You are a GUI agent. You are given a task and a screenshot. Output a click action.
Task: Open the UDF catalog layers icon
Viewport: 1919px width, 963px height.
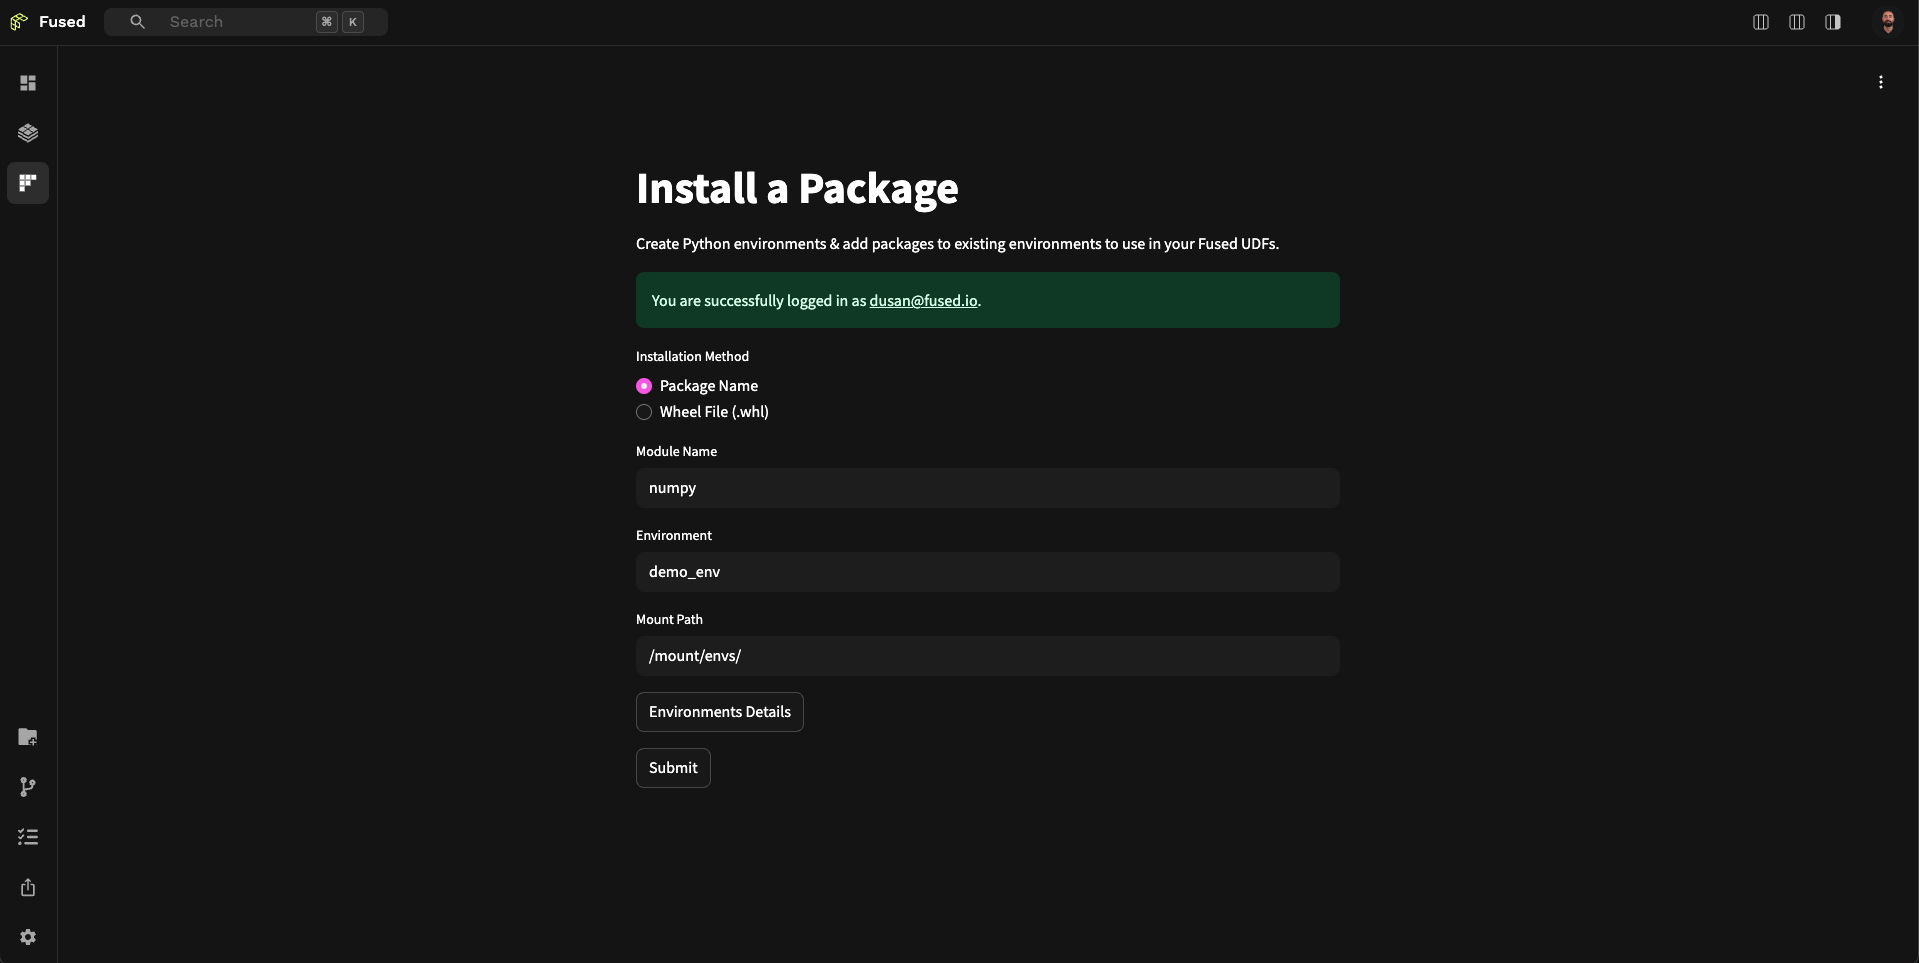(27, 133)
